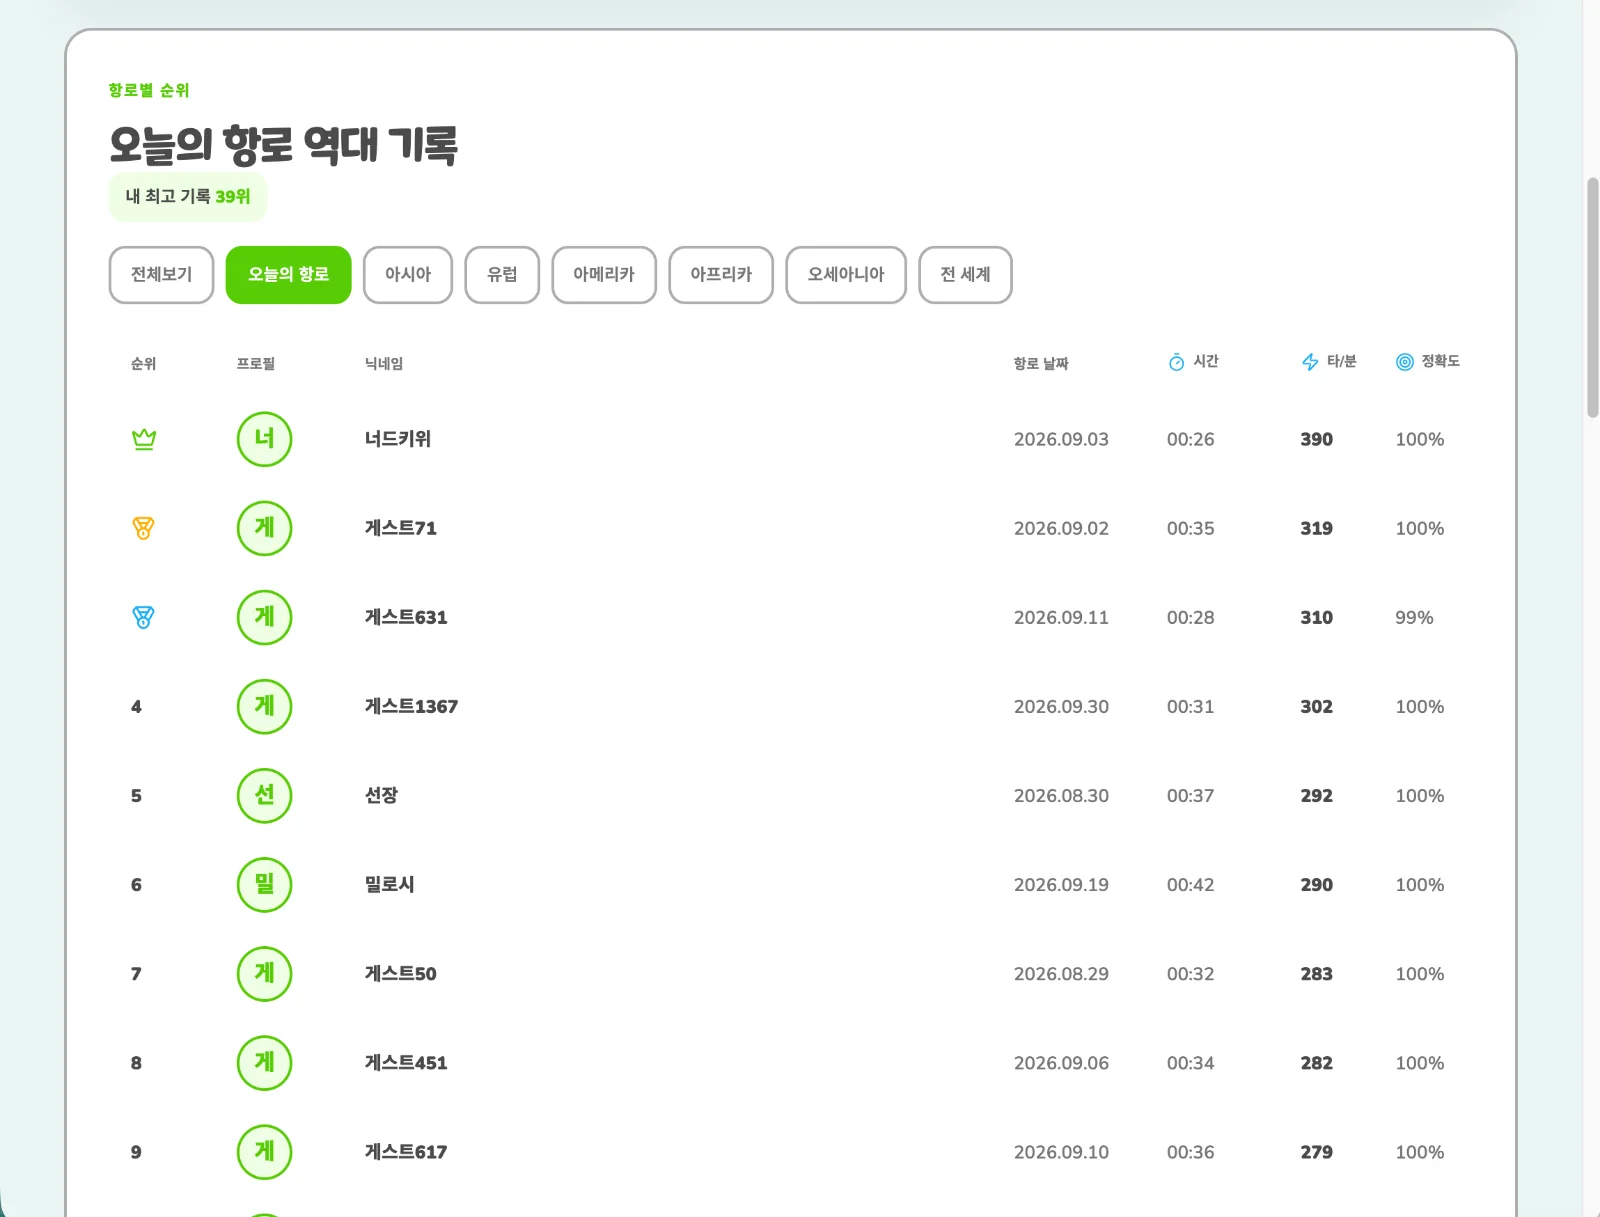Click the page vertical scrollbar thumb

pos(1592,298)
